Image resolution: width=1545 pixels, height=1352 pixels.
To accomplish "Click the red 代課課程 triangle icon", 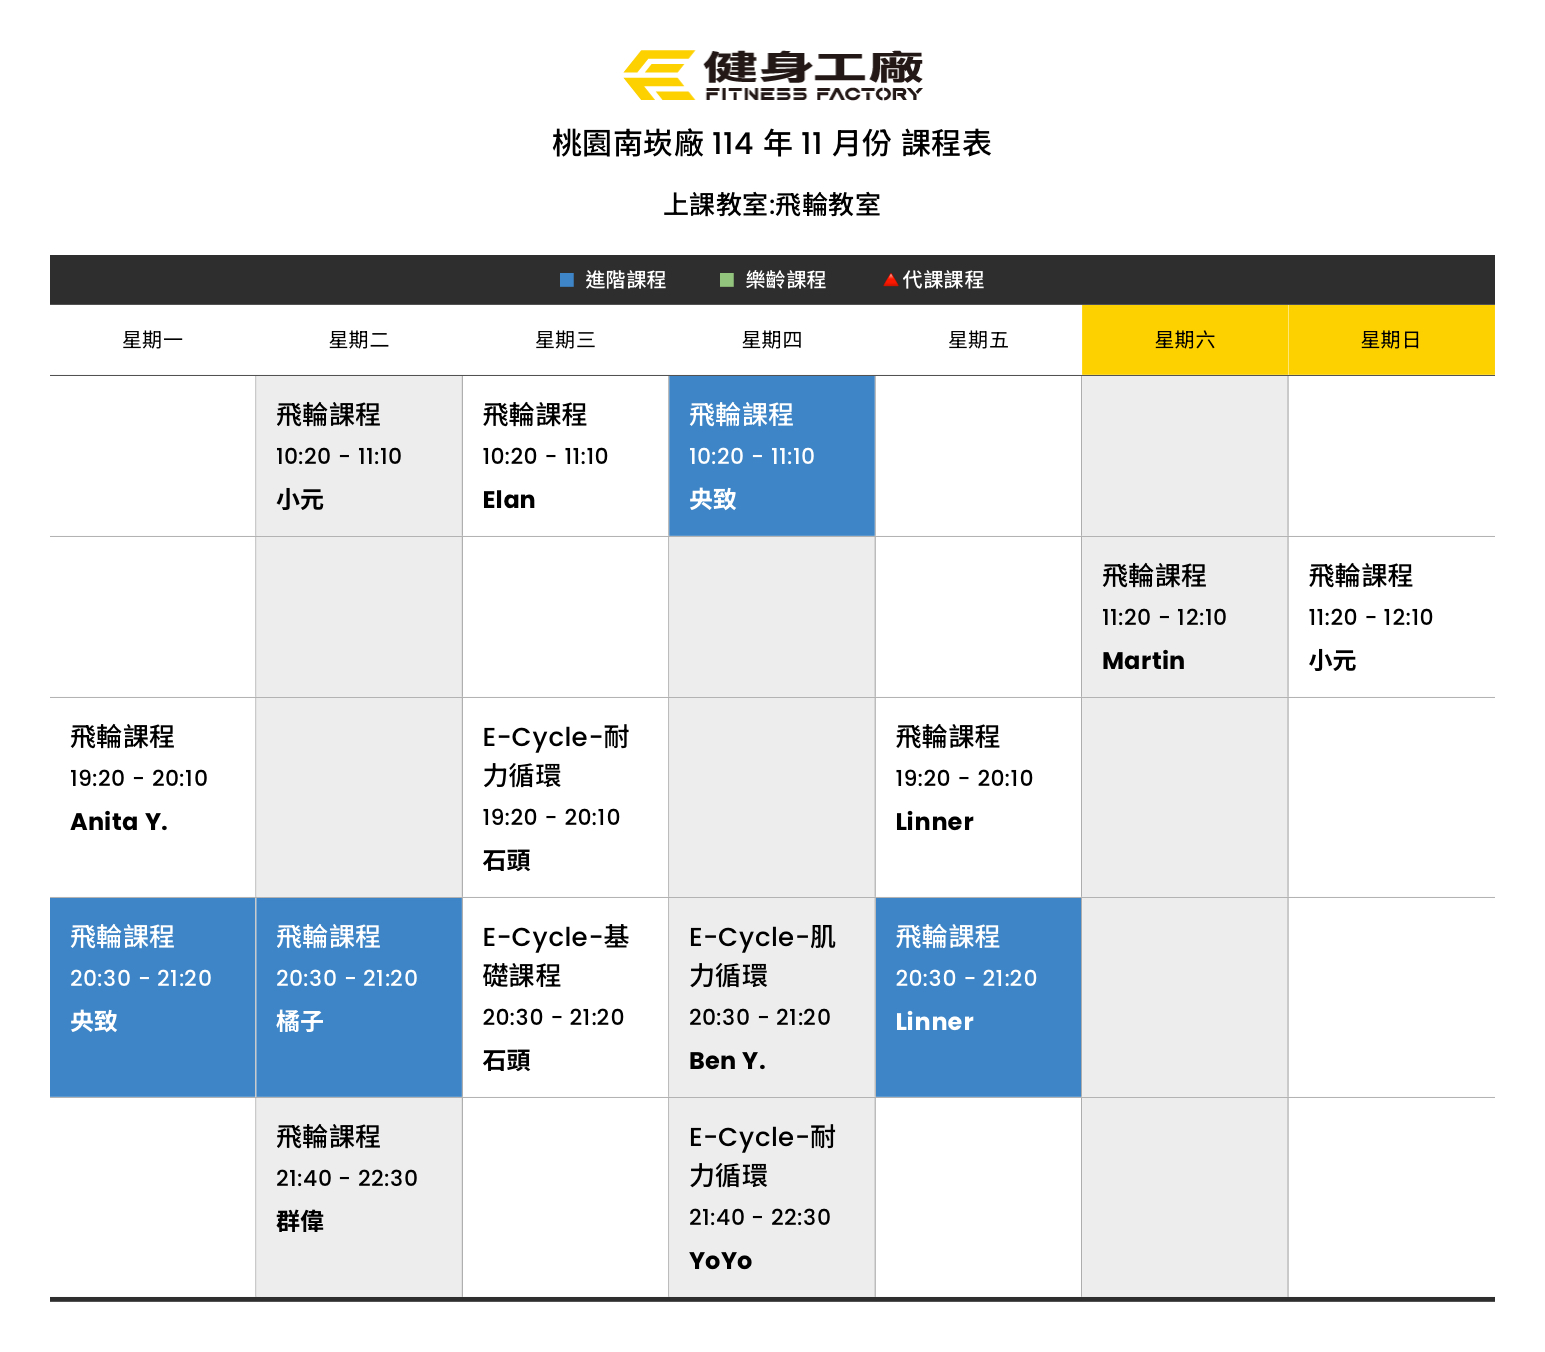I will click(890, 281).
